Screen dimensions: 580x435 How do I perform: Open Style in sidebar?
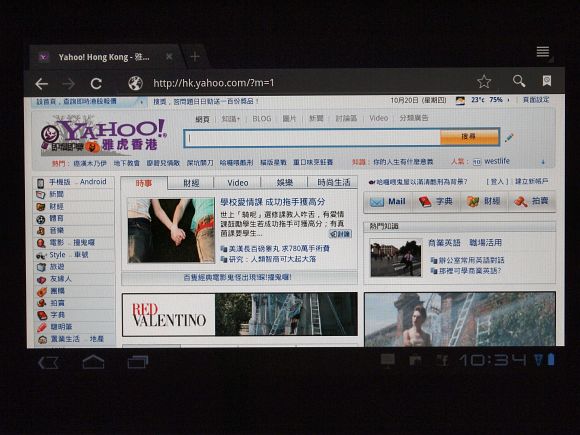tap(57, 255)
